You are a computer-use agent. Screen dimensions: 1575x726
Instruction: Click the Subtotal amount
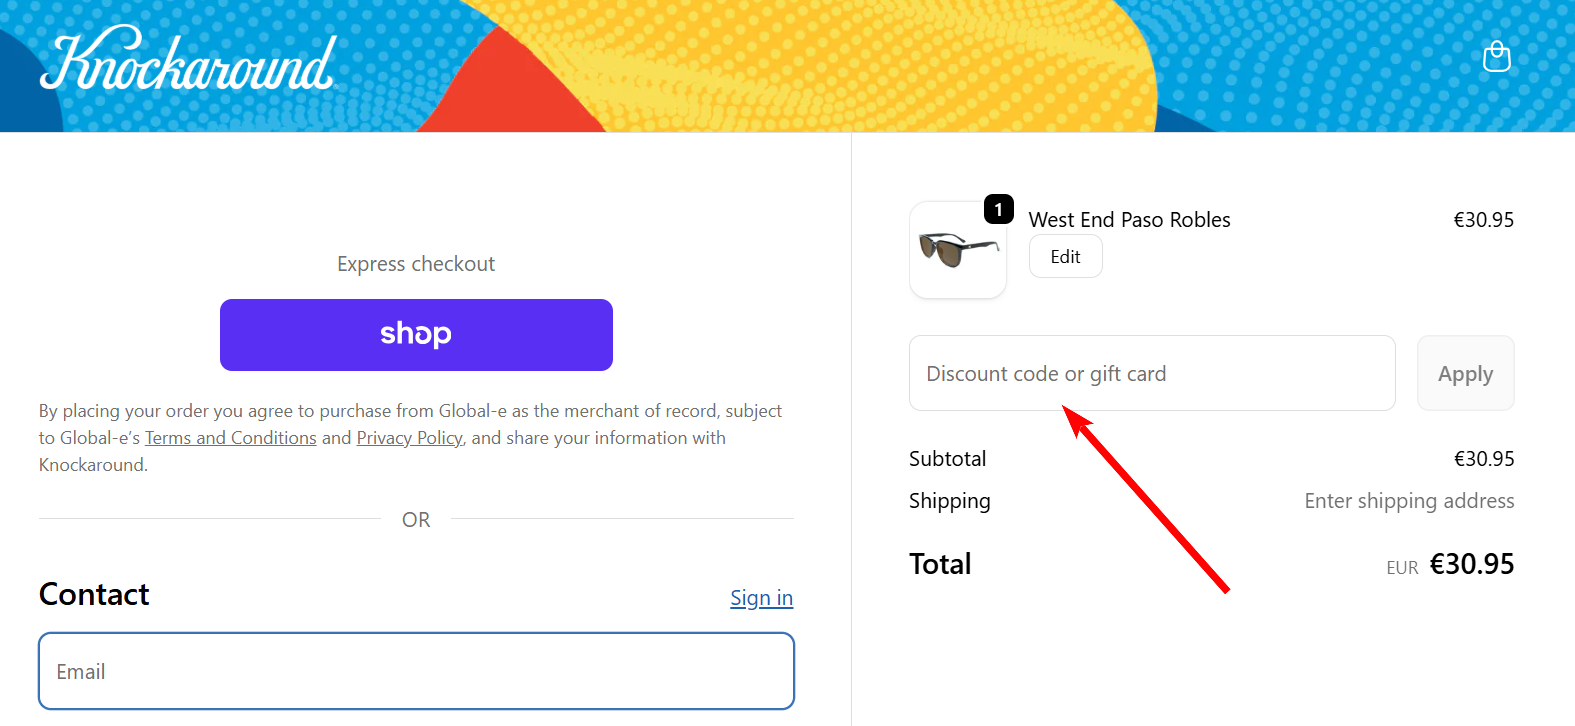pos(1485,458)
